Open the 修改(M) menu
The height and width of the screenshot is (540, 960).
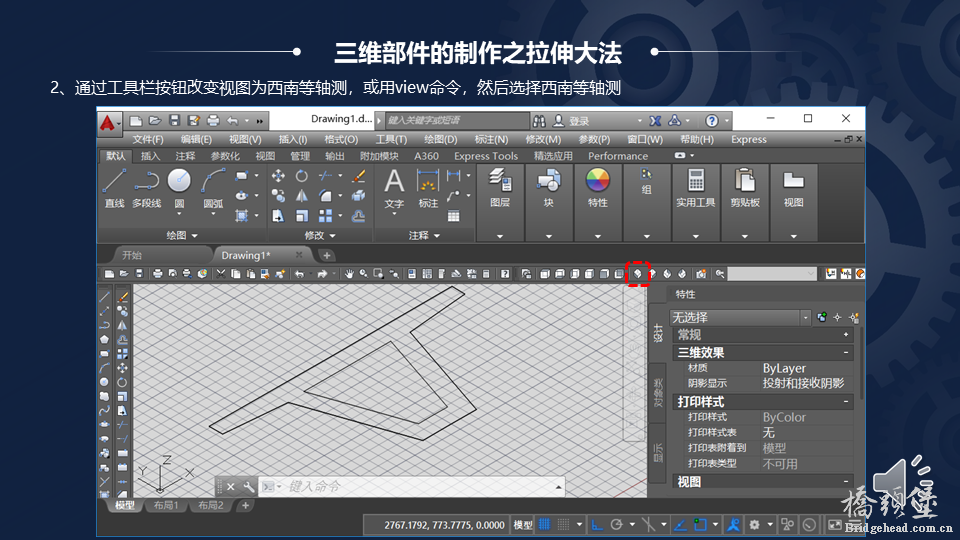coord(542,140)
